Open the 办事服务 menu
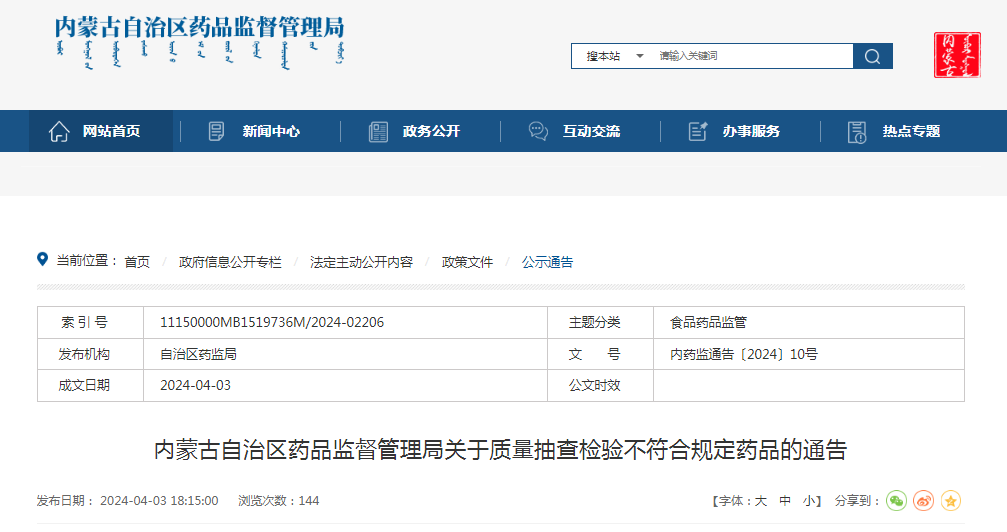 [x=751, y=131]
